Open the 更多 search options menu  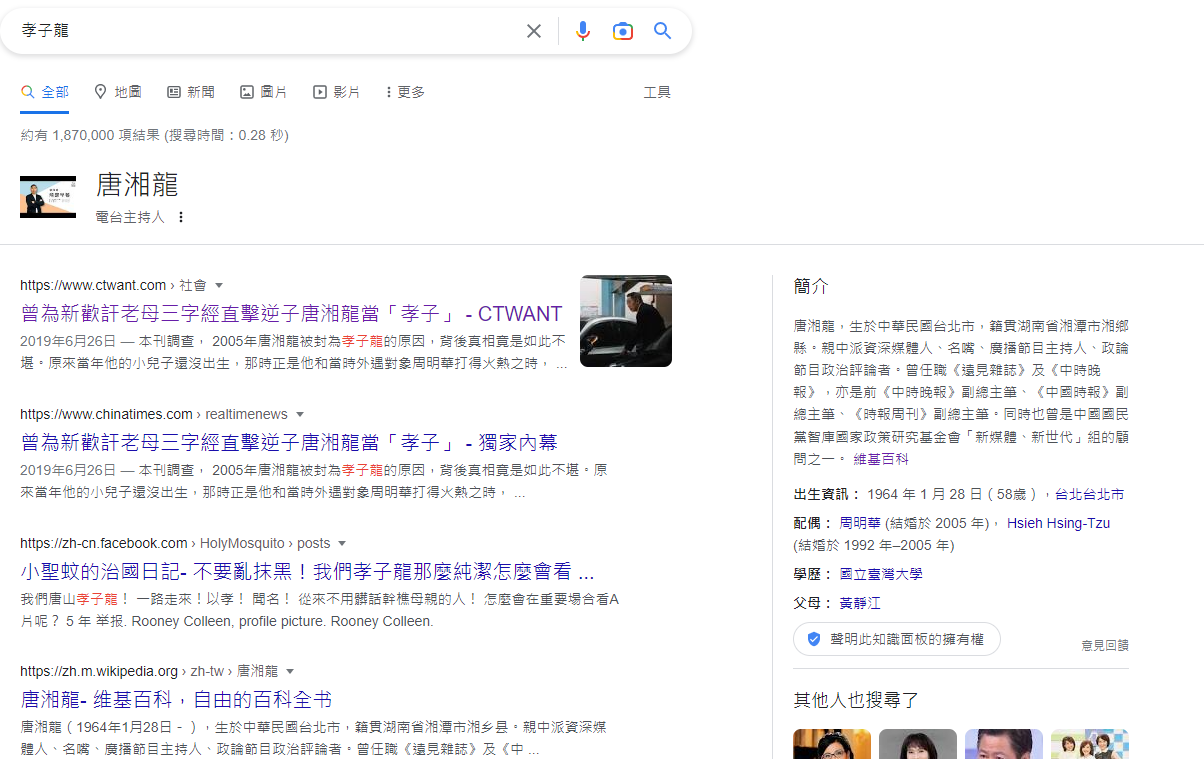pos(405,92)
